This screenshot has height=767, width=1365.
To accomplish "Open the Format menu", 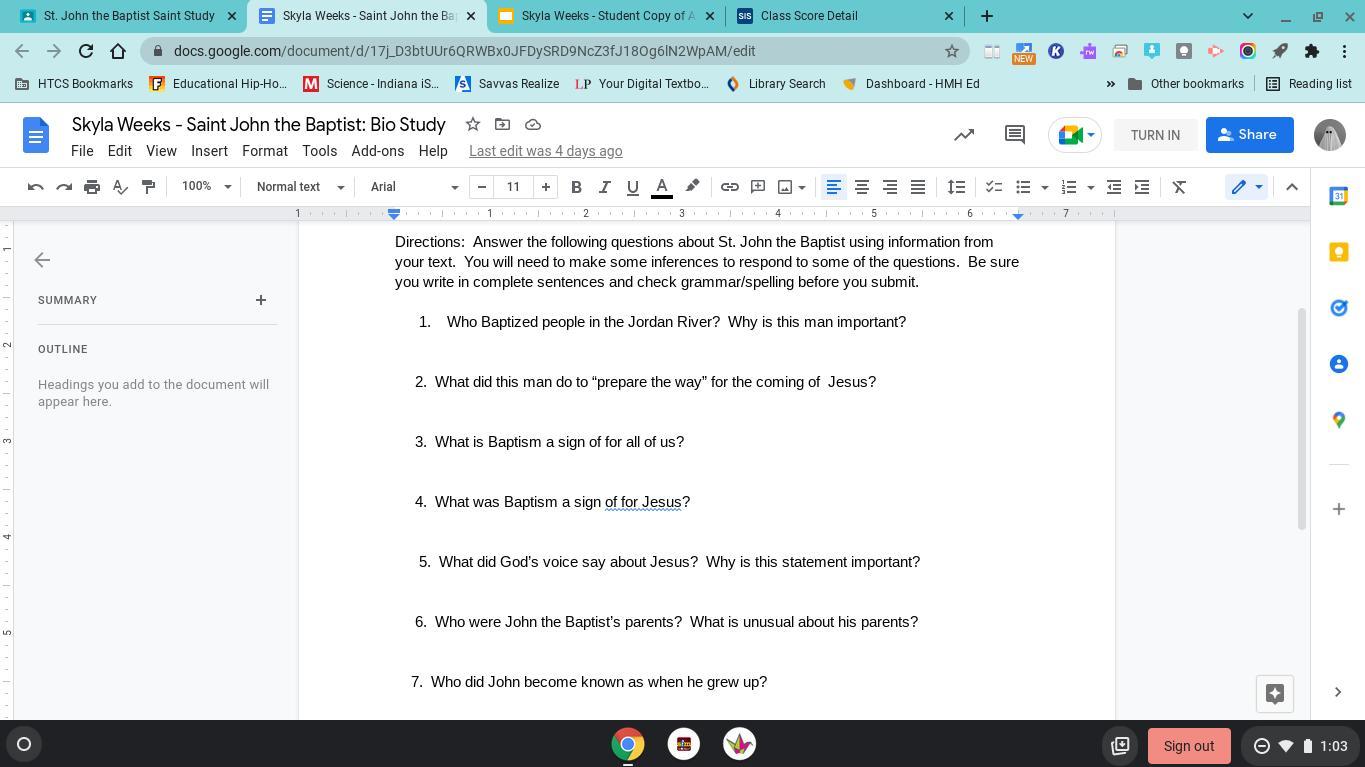I will (265, 151).
